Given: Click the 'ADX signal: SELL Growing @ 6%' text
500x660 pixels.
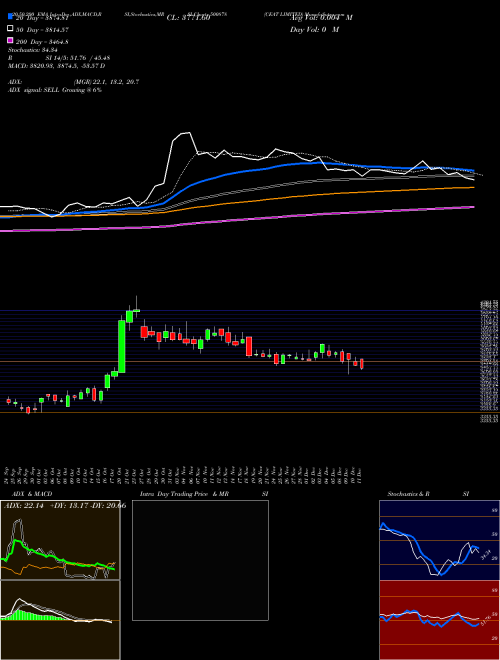Looking at the screenshot, I should point(55,90).
